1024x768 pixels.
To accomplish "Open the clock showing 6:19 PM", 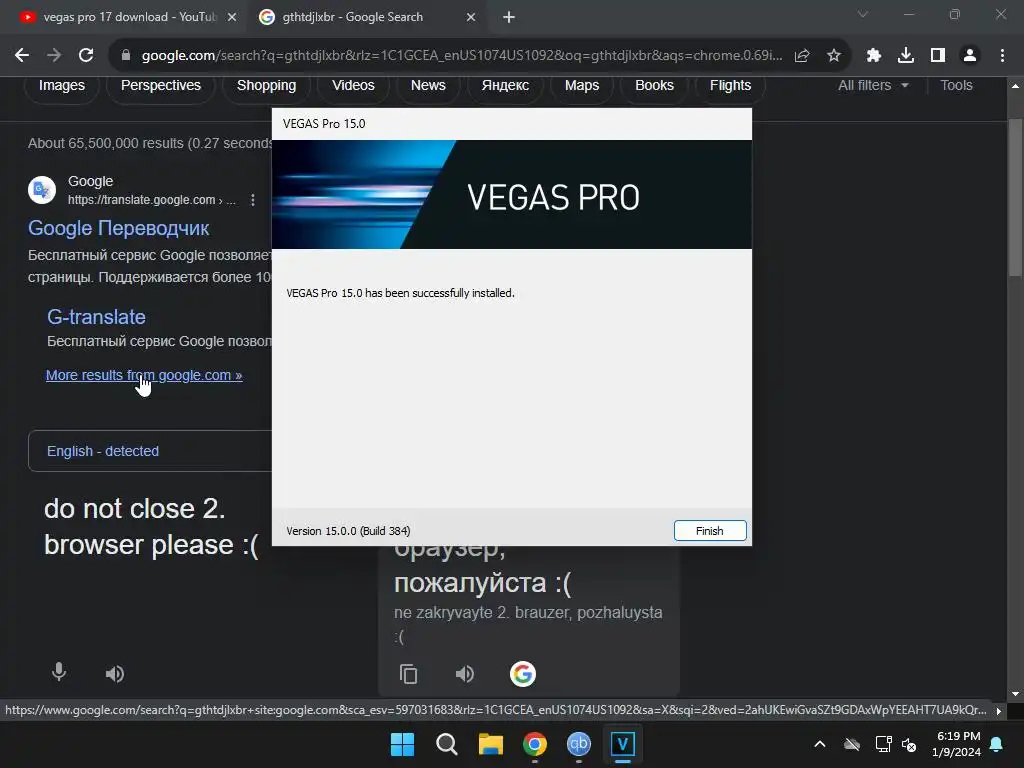I will (x=957, y=744).
